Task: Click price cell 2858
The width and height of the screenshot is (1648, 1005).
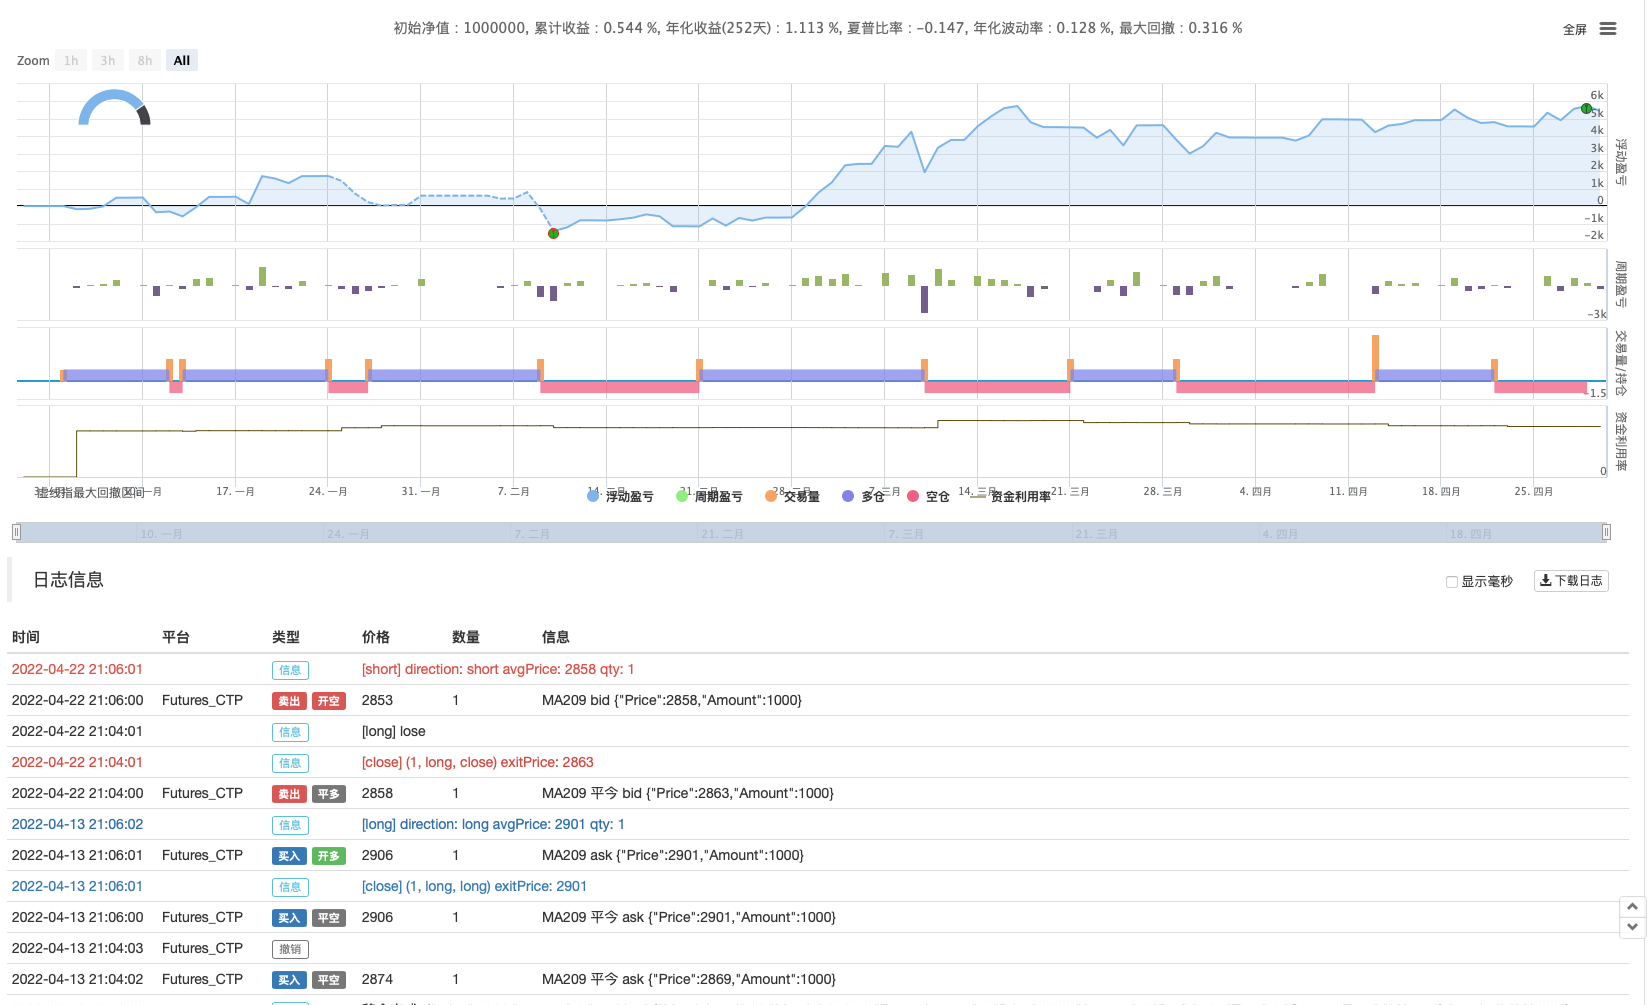Action: pyautogui.click(x=377, y=793)
